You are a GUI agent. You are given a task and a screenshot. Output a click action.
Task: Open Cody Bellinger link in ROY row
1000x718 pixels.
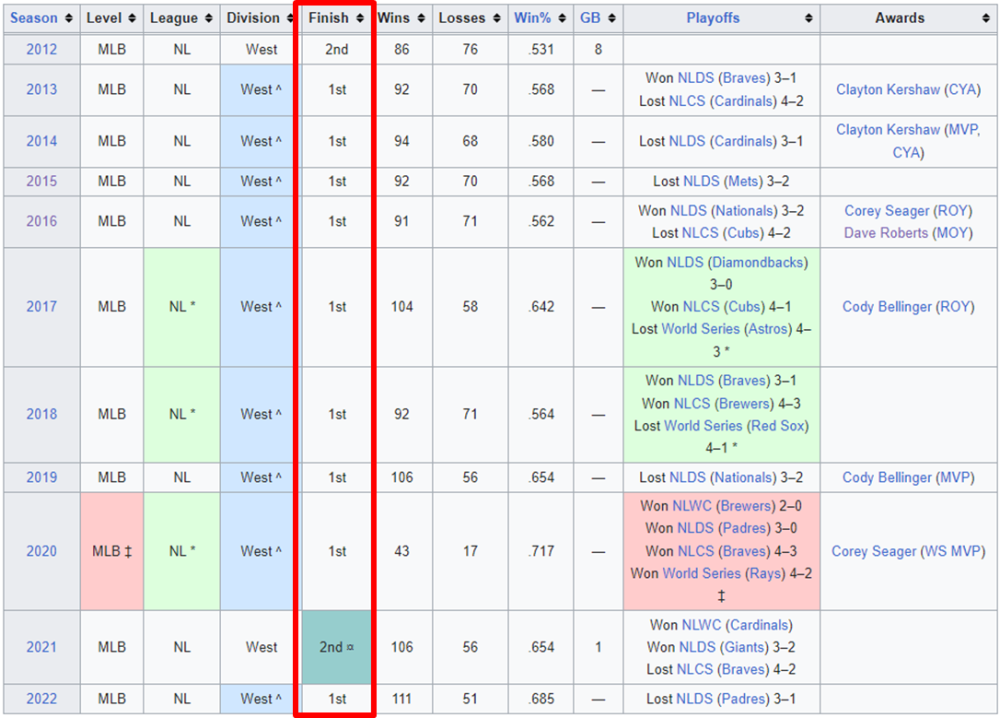tap(887, 307)
